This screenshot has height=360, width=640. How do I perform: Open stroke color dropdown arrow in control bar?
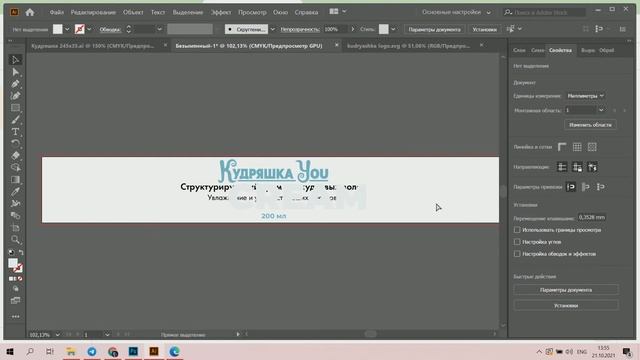click(x=89, y=29)
